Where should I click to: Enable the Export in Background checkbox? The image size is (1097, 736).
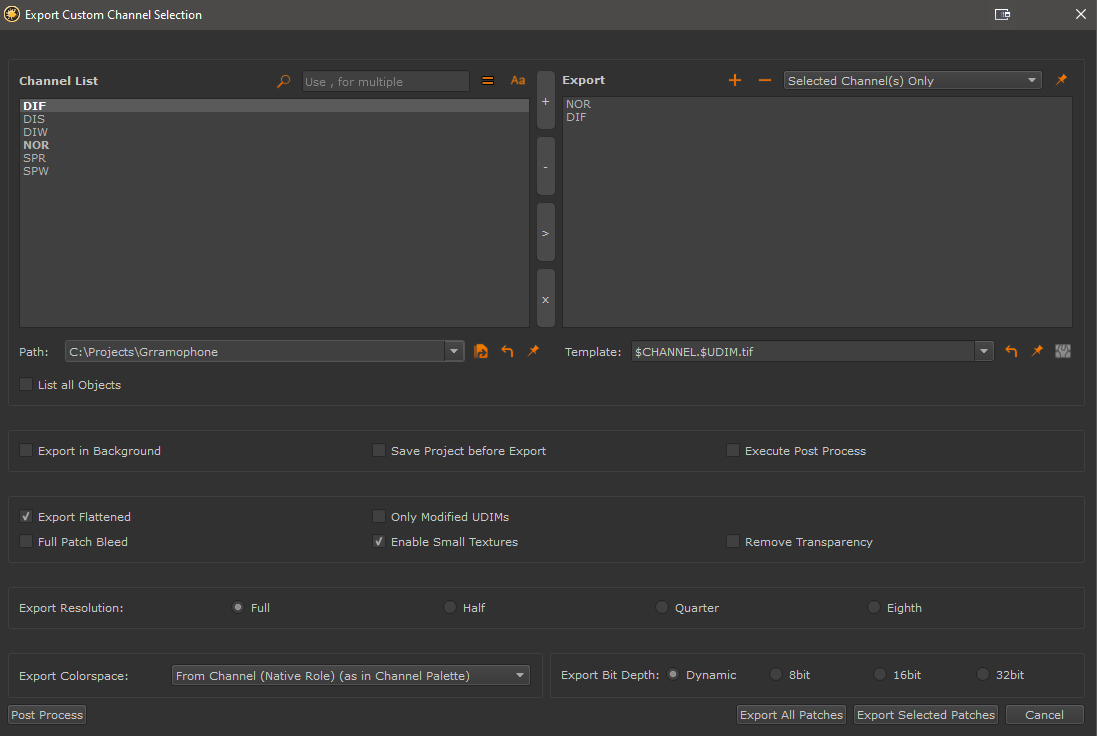(27, 451)
